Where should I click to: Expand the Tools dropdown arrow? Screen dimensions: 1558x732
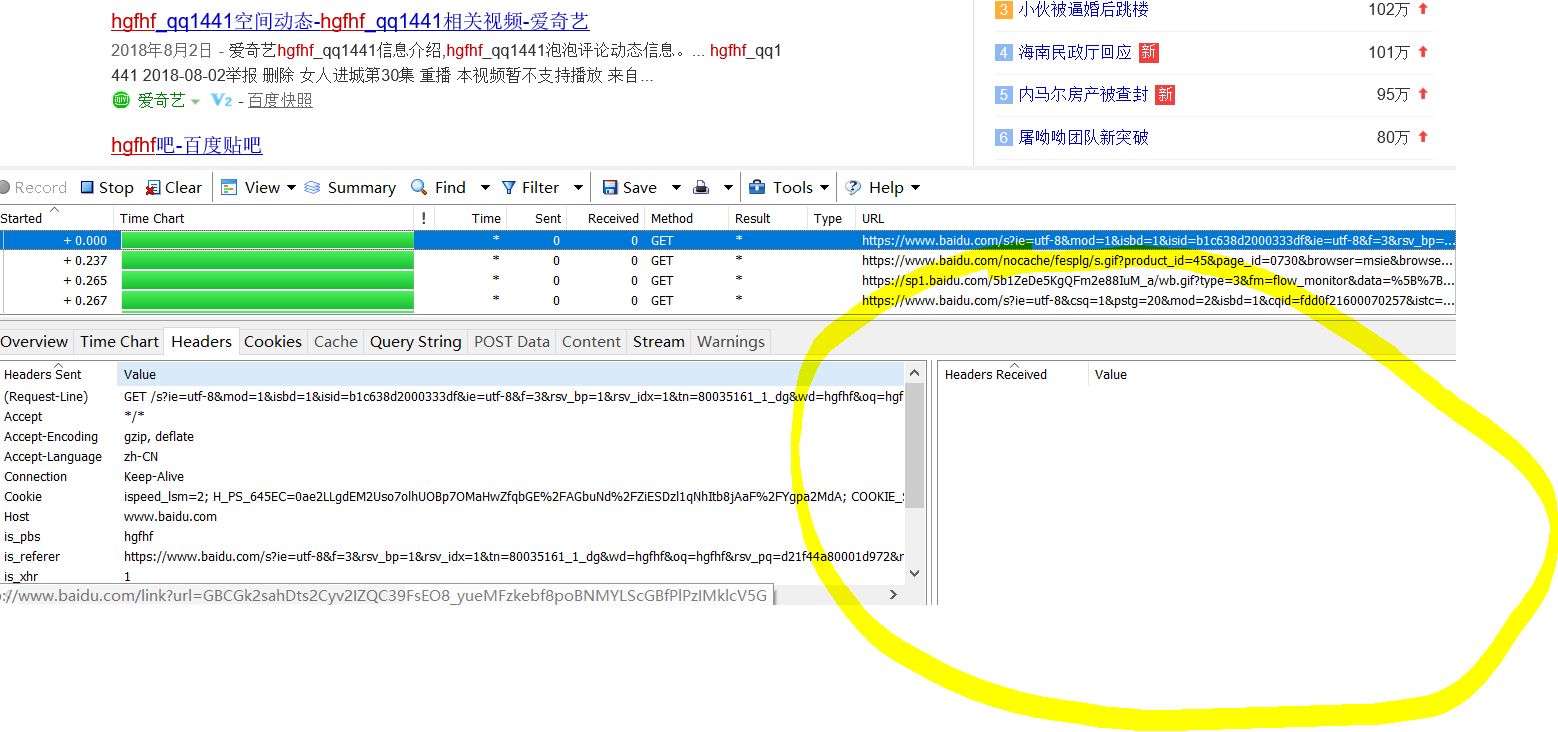(x=825, y=188)
